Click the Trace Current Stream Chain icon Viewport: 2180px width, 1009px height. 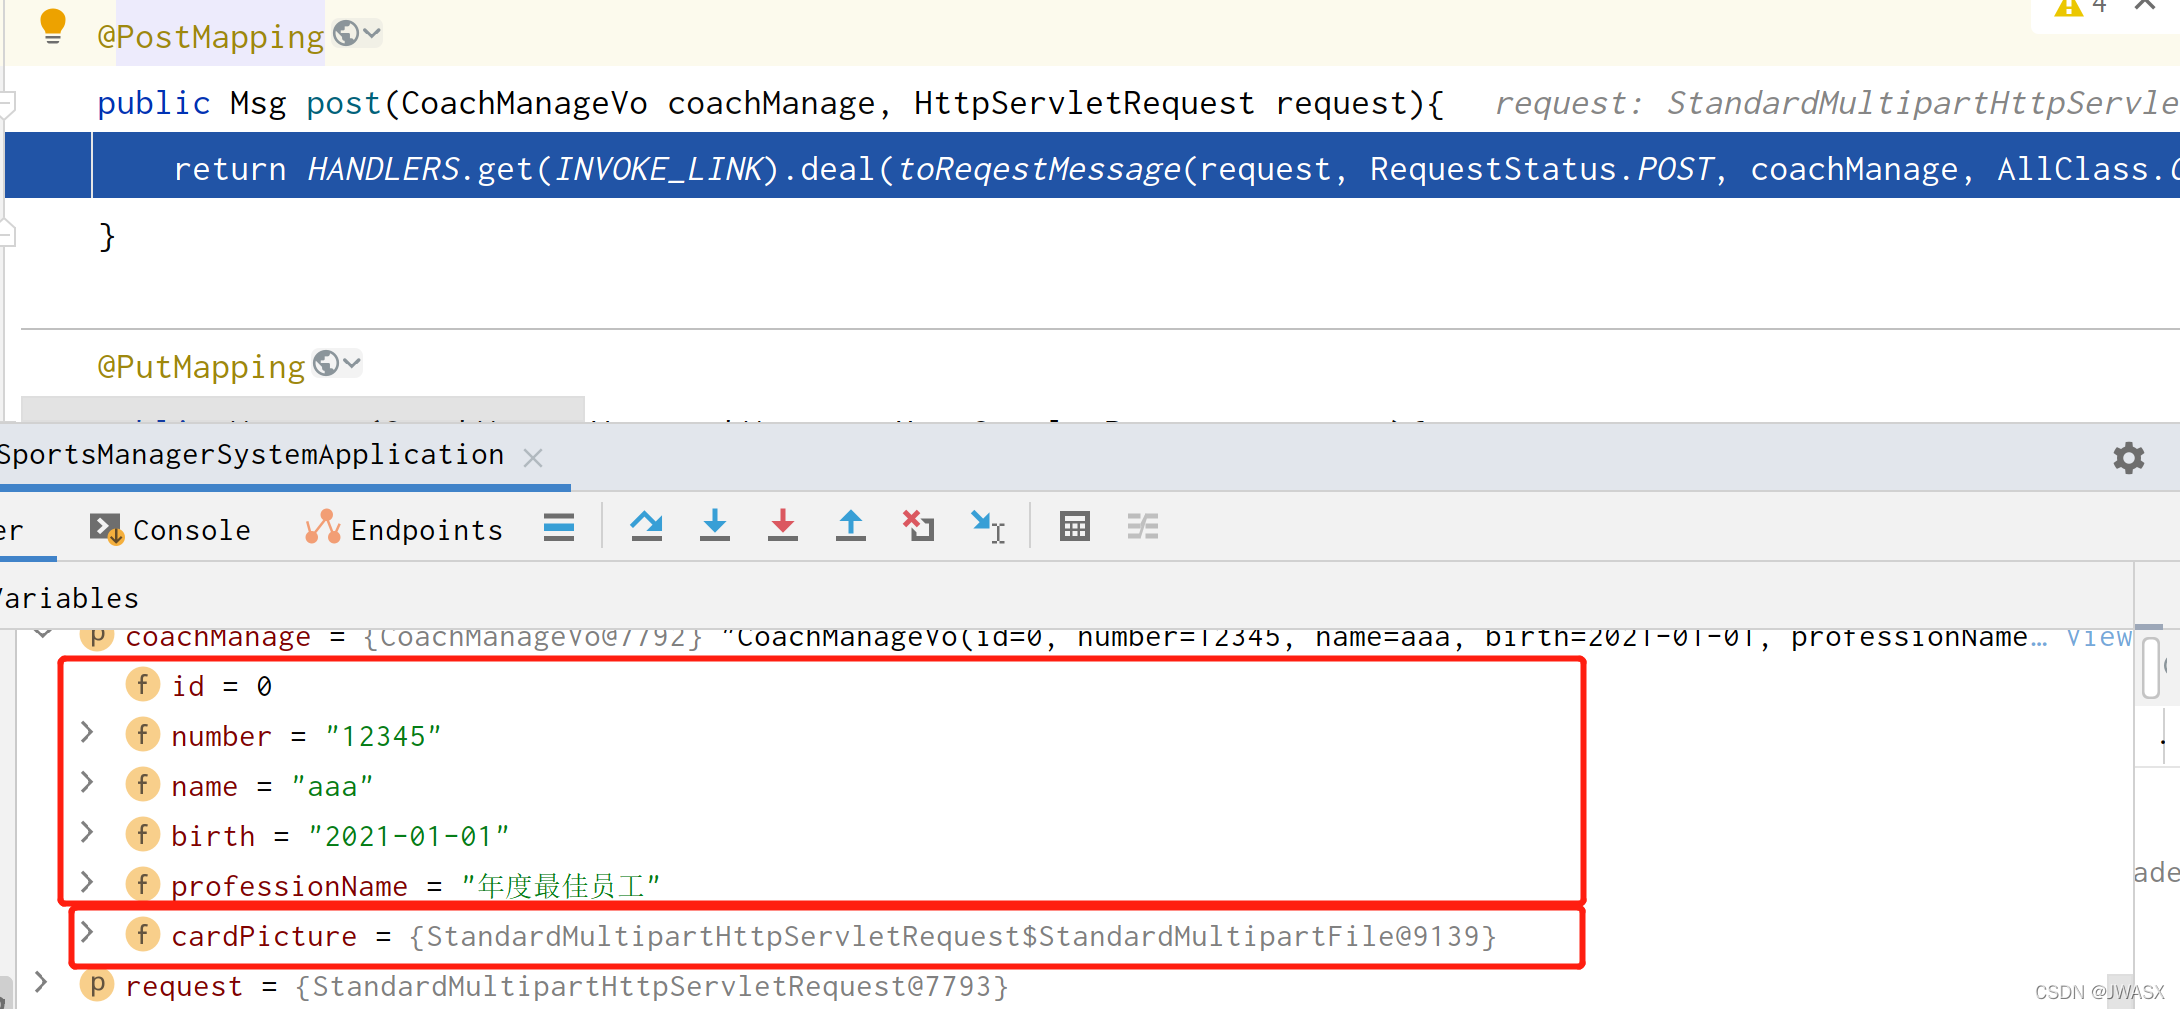tap(1143, 526)
